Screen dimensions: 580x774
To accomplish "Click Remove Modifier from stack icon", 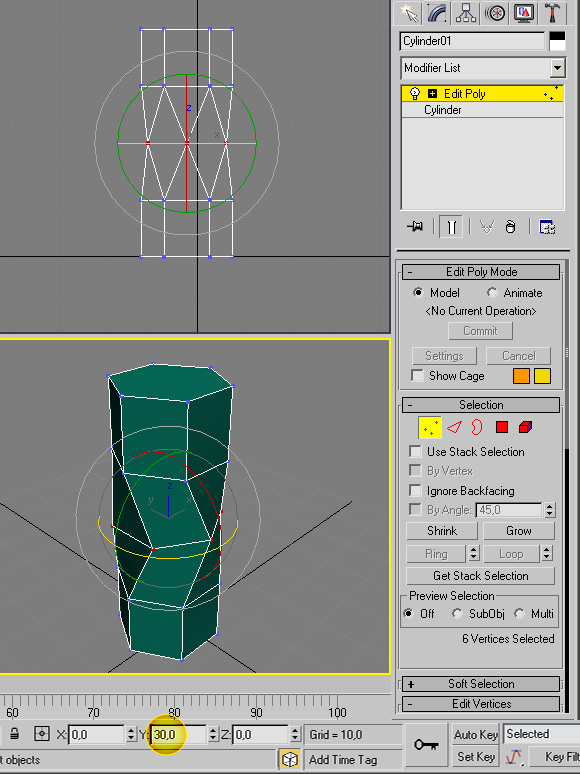I will tap(510, 227).
